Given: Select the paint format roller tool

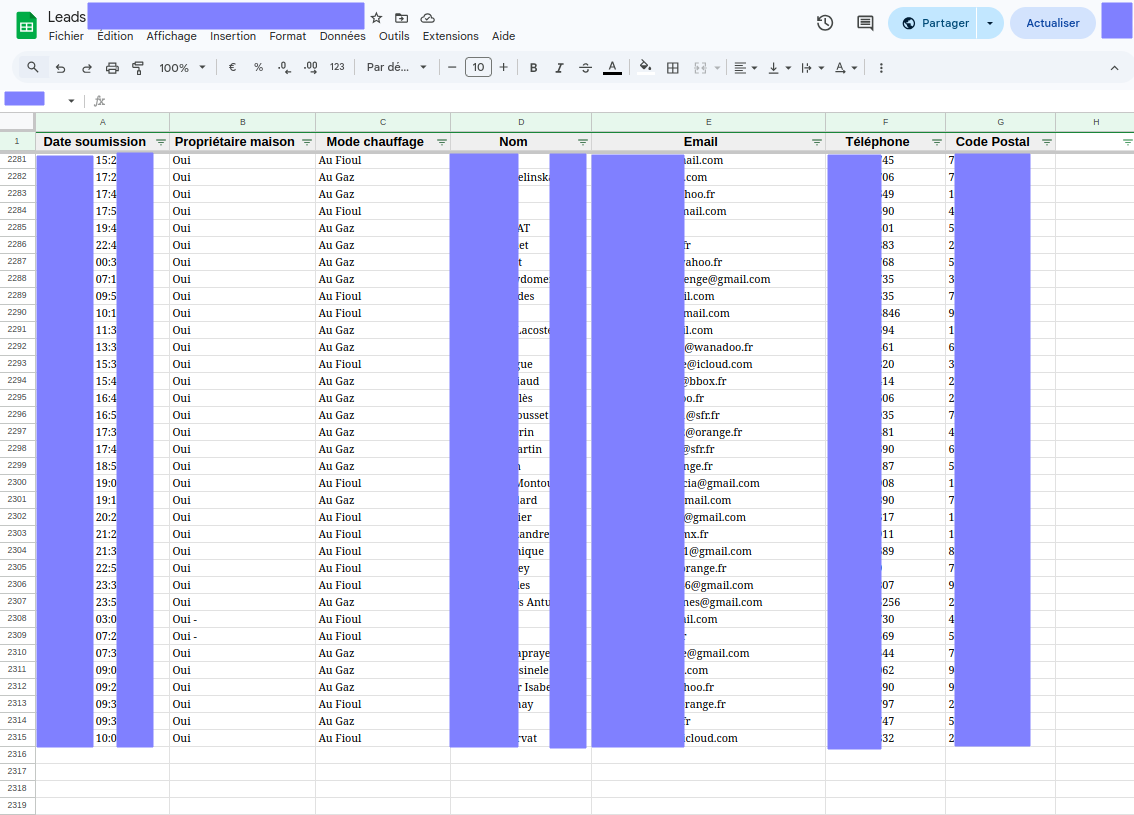Looking at the screenshot, I should (x=137, y=68).
